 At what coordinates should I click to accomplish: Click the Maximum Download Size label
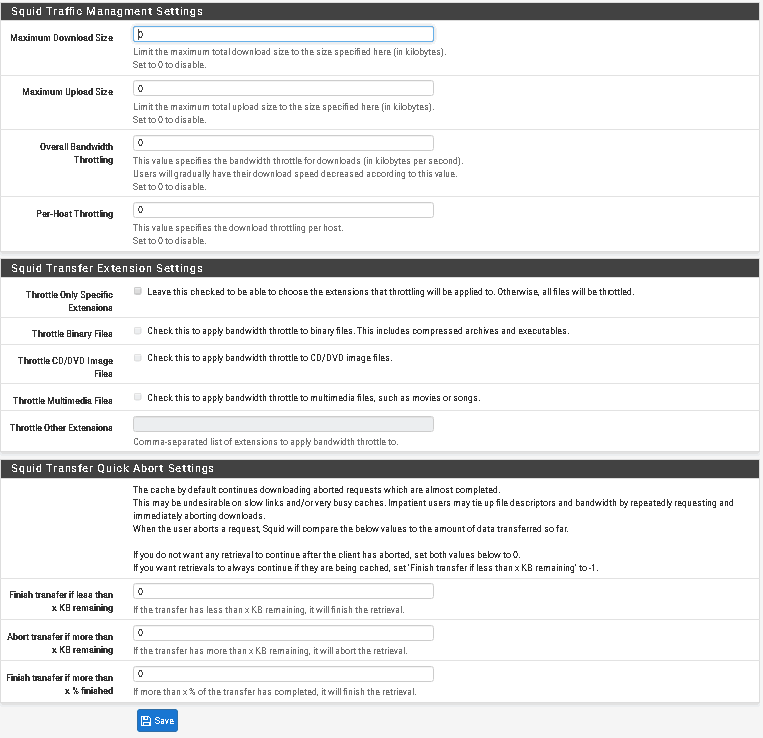tap(62, 37)
